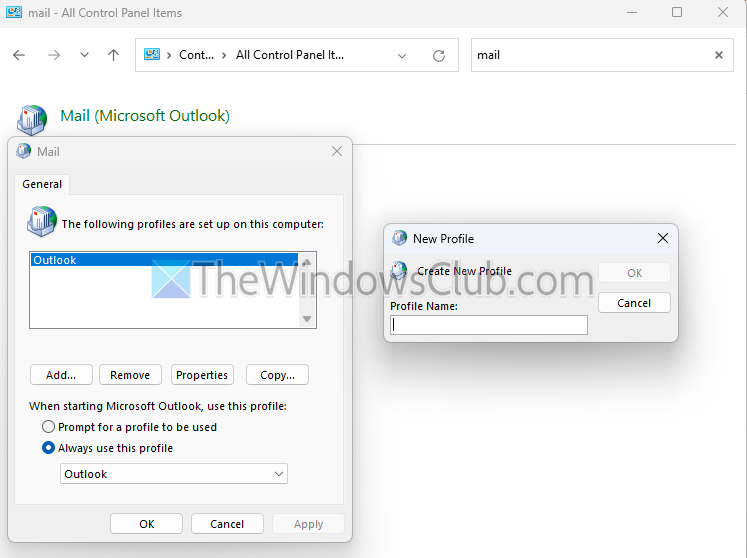747x558 pixels.
Task: Close the New Profile dialog
Action: click(663, 238)
